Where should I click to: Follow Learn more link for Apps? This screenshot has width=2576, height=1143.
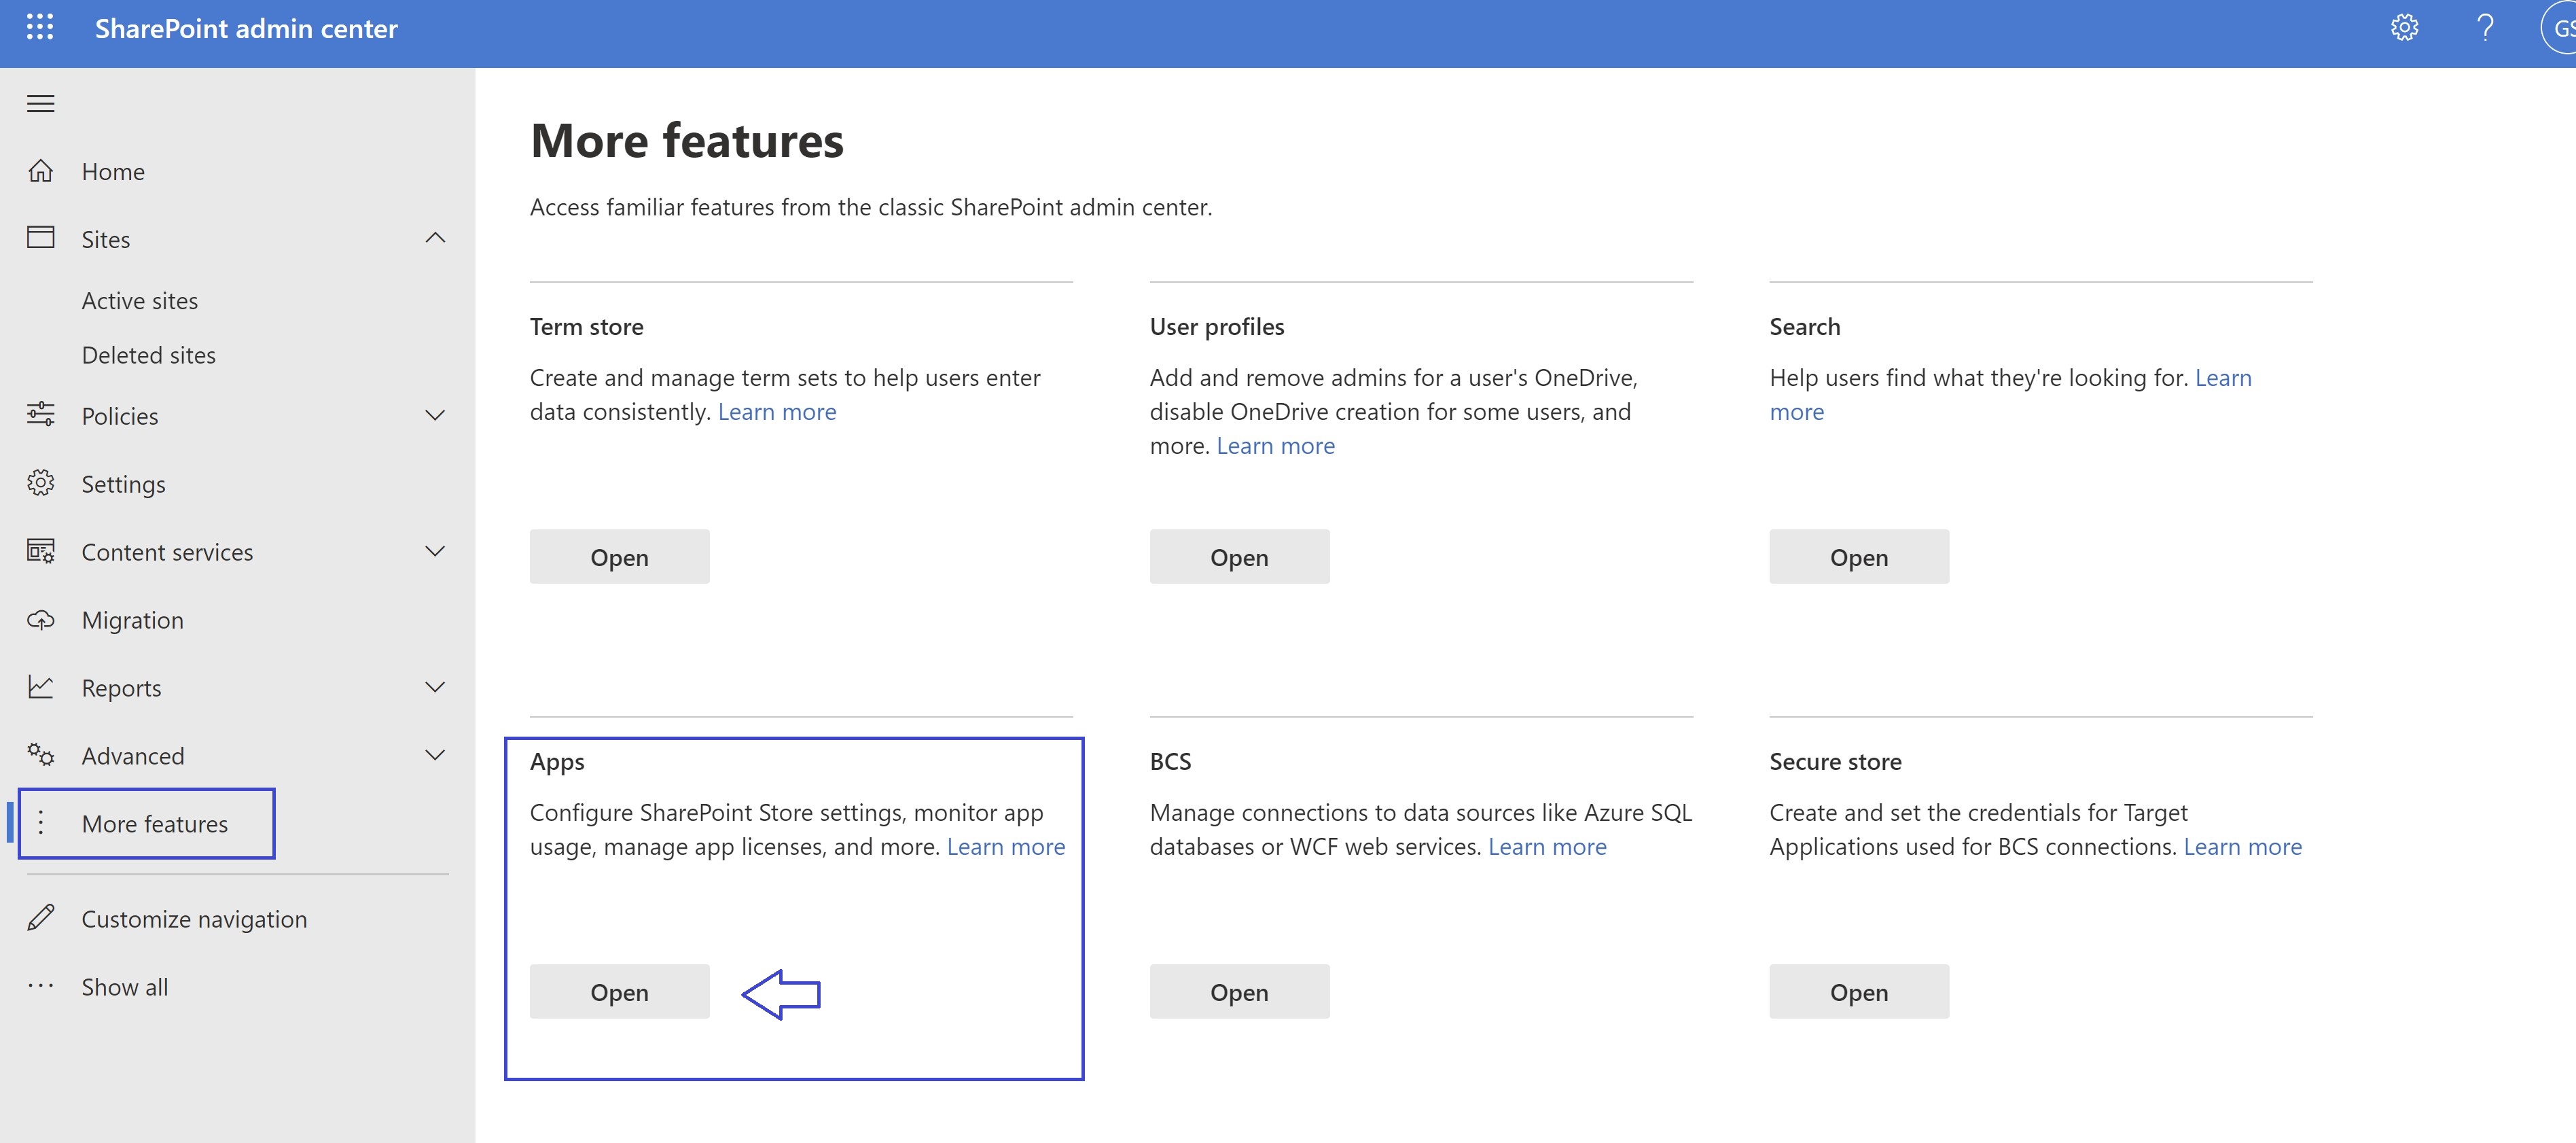pos(1006,847)
